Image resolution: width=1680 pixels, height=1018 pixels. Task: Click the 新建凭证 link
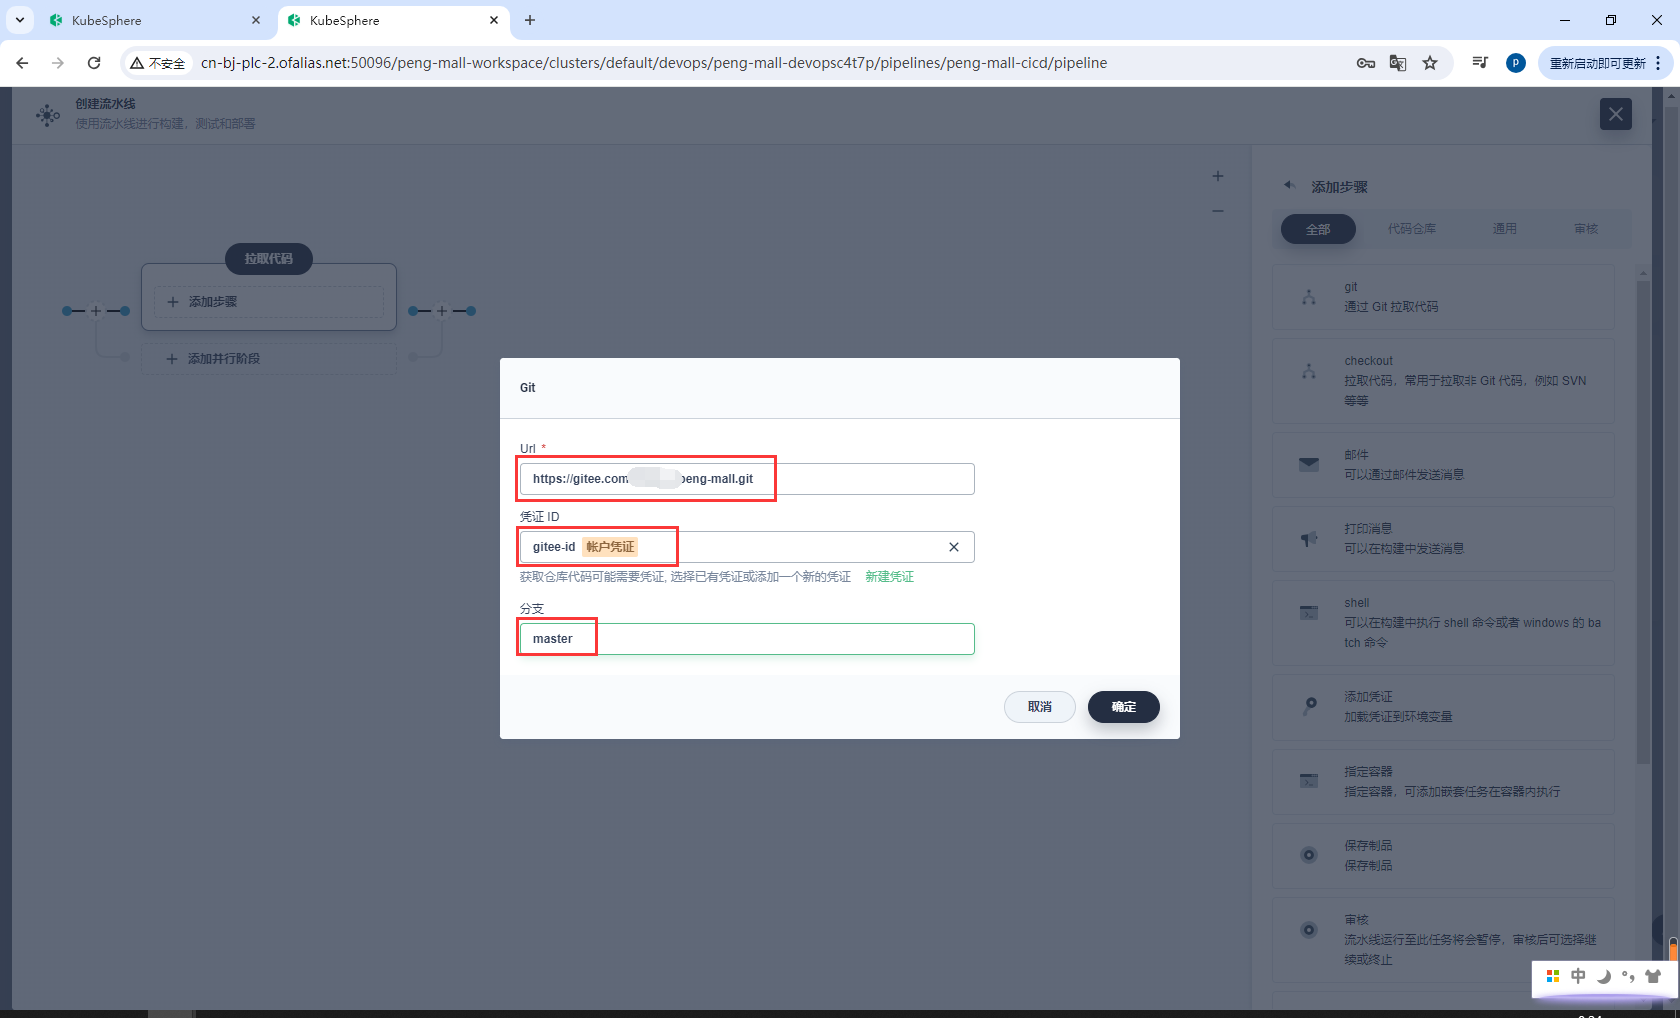(890, 577)
